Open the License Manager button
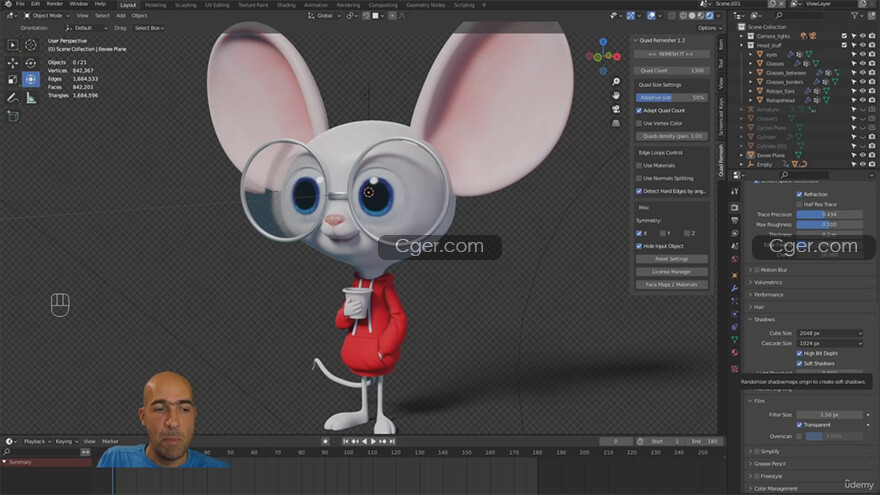This screenshot has height=495, width=880. 671,272
